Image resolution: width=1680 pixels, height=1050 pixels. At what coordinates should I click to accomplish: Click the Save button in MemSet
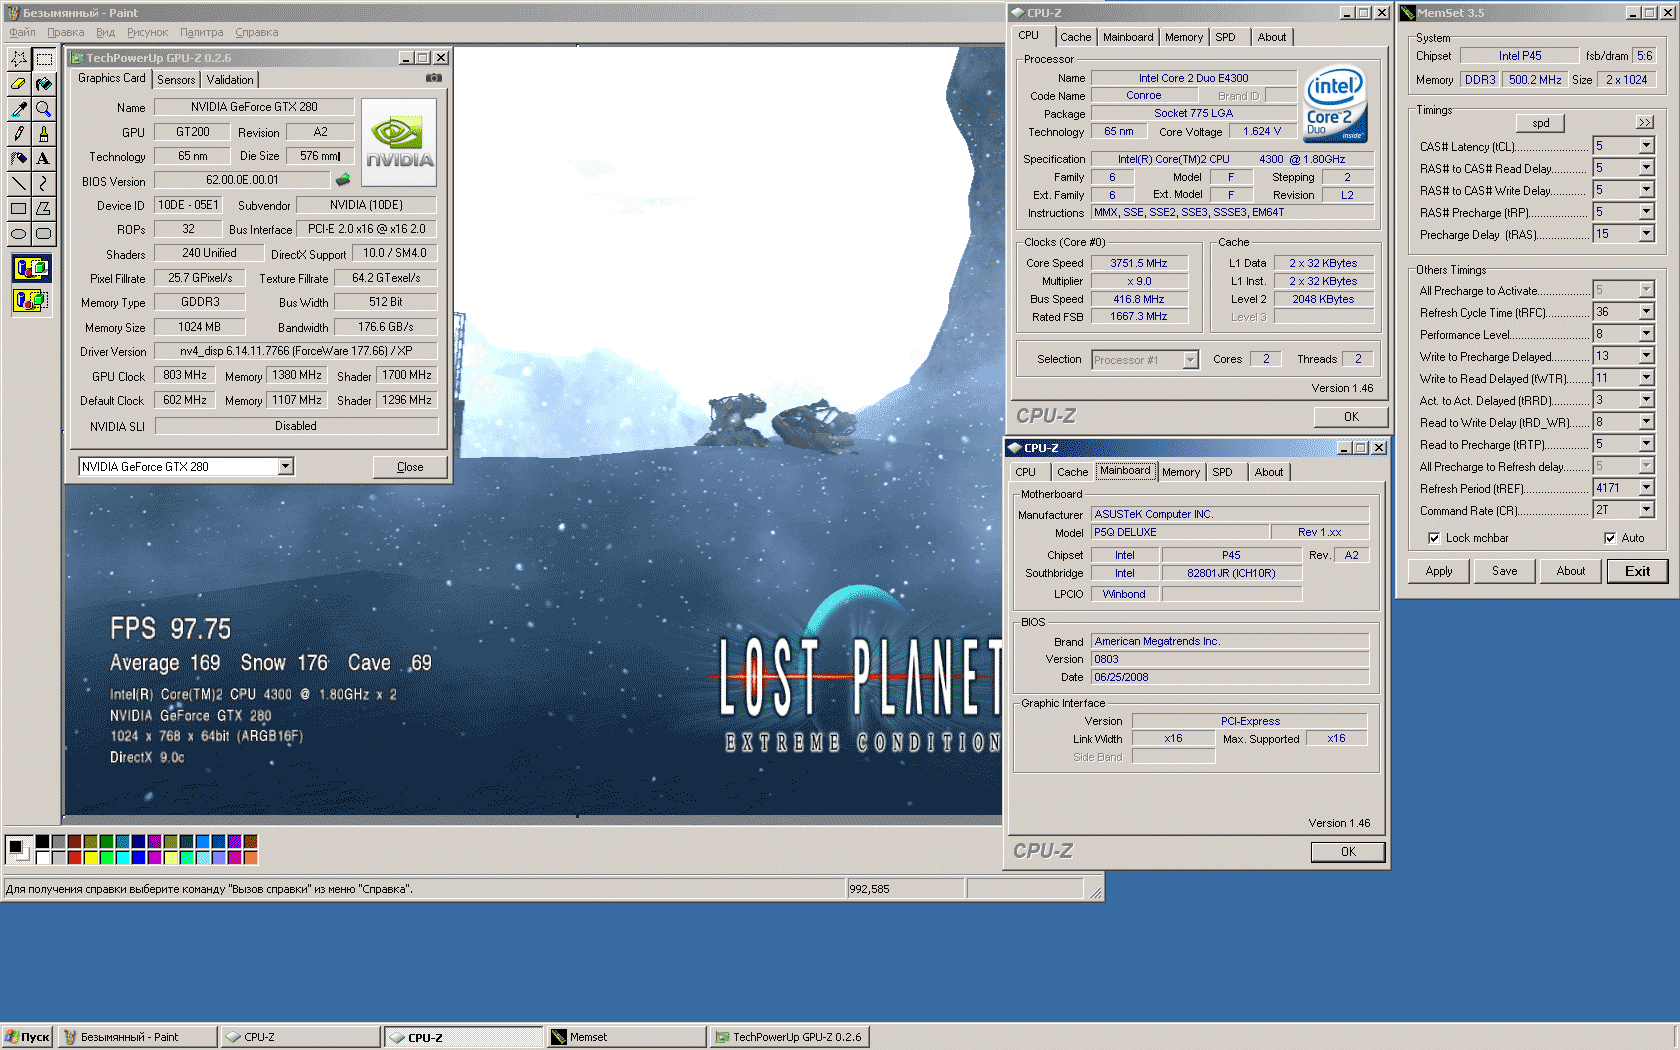click(x=1505, y=571)
